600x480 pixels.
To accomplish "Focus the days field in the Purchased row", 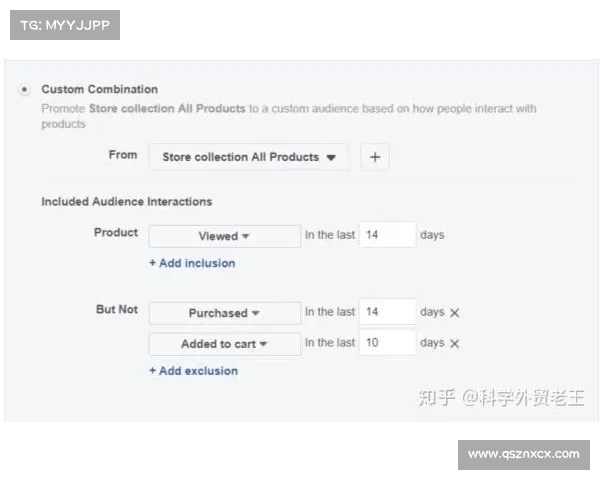I will click(387, 312).
